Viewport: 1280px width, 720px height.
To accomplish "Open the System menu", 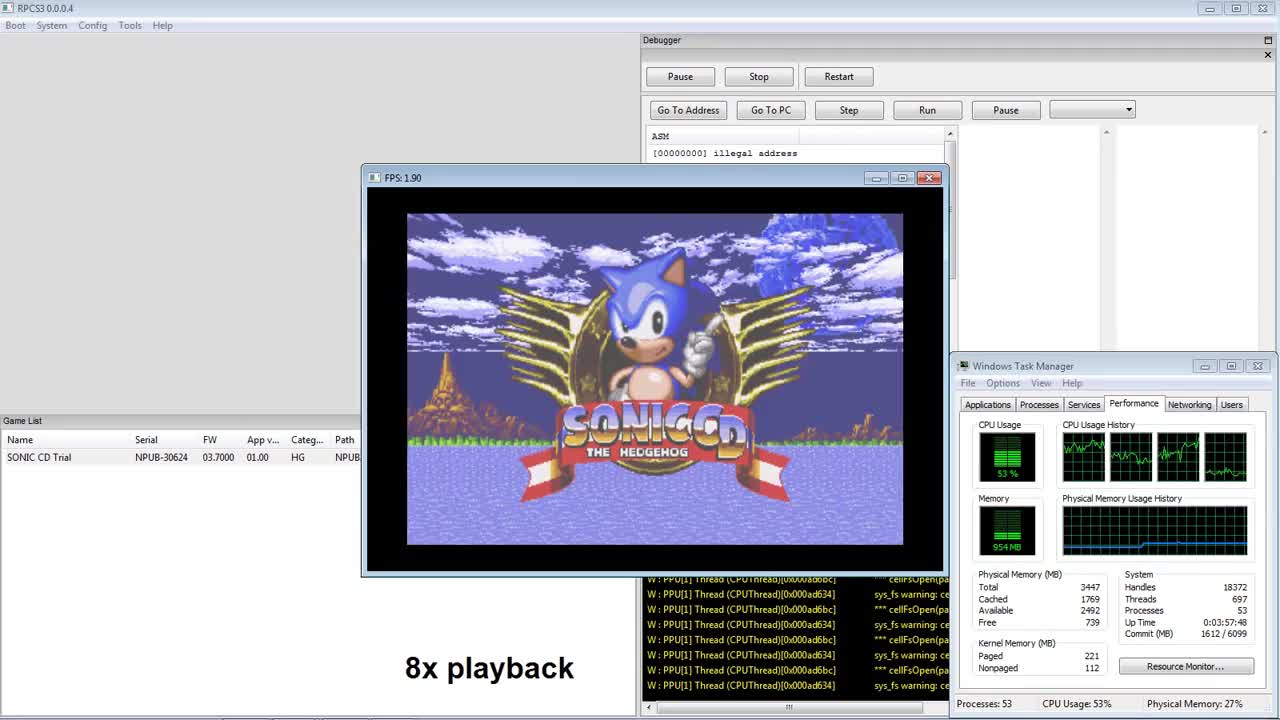I will (51, 25).
